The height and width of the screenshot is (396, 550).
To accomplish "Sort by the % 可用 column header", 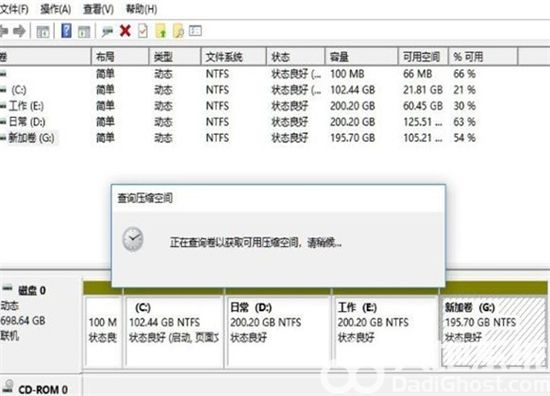I will coord(483,57).
